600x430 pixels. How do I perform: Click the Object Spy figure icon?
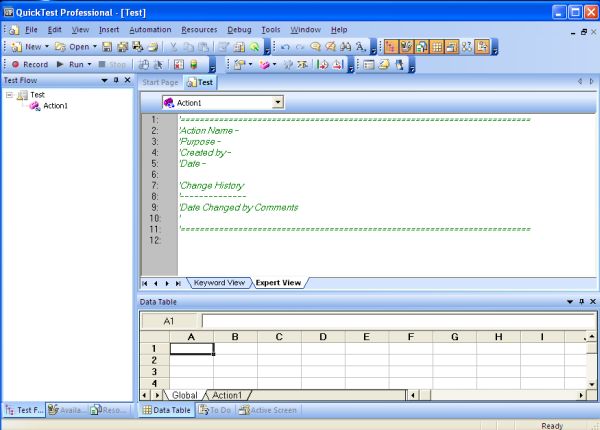(x=399, y=64)
